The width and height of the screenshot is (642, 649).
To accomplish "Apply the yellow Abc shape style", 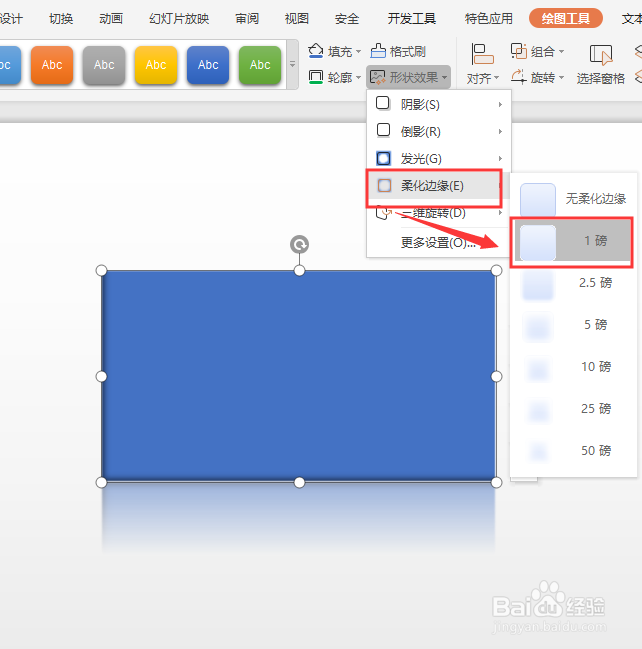I will [x=156, y=65].
